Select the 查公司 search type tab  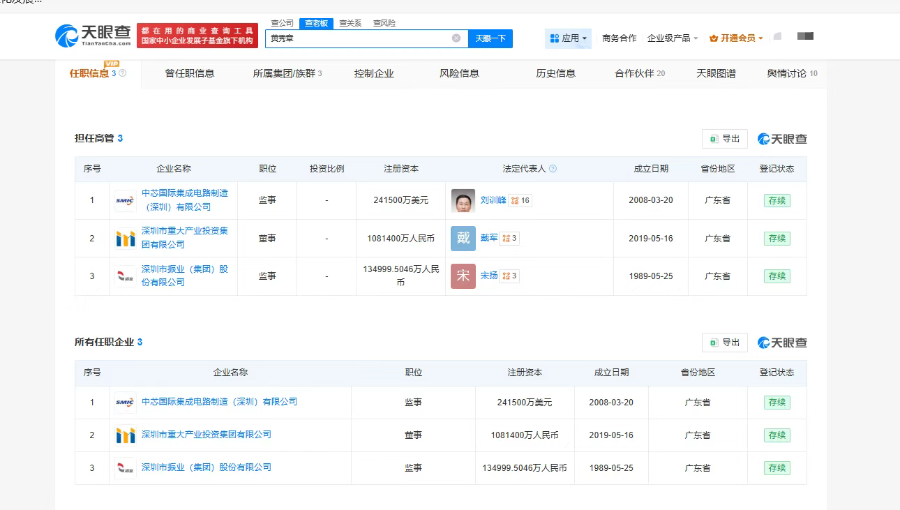tap(282, 22)
